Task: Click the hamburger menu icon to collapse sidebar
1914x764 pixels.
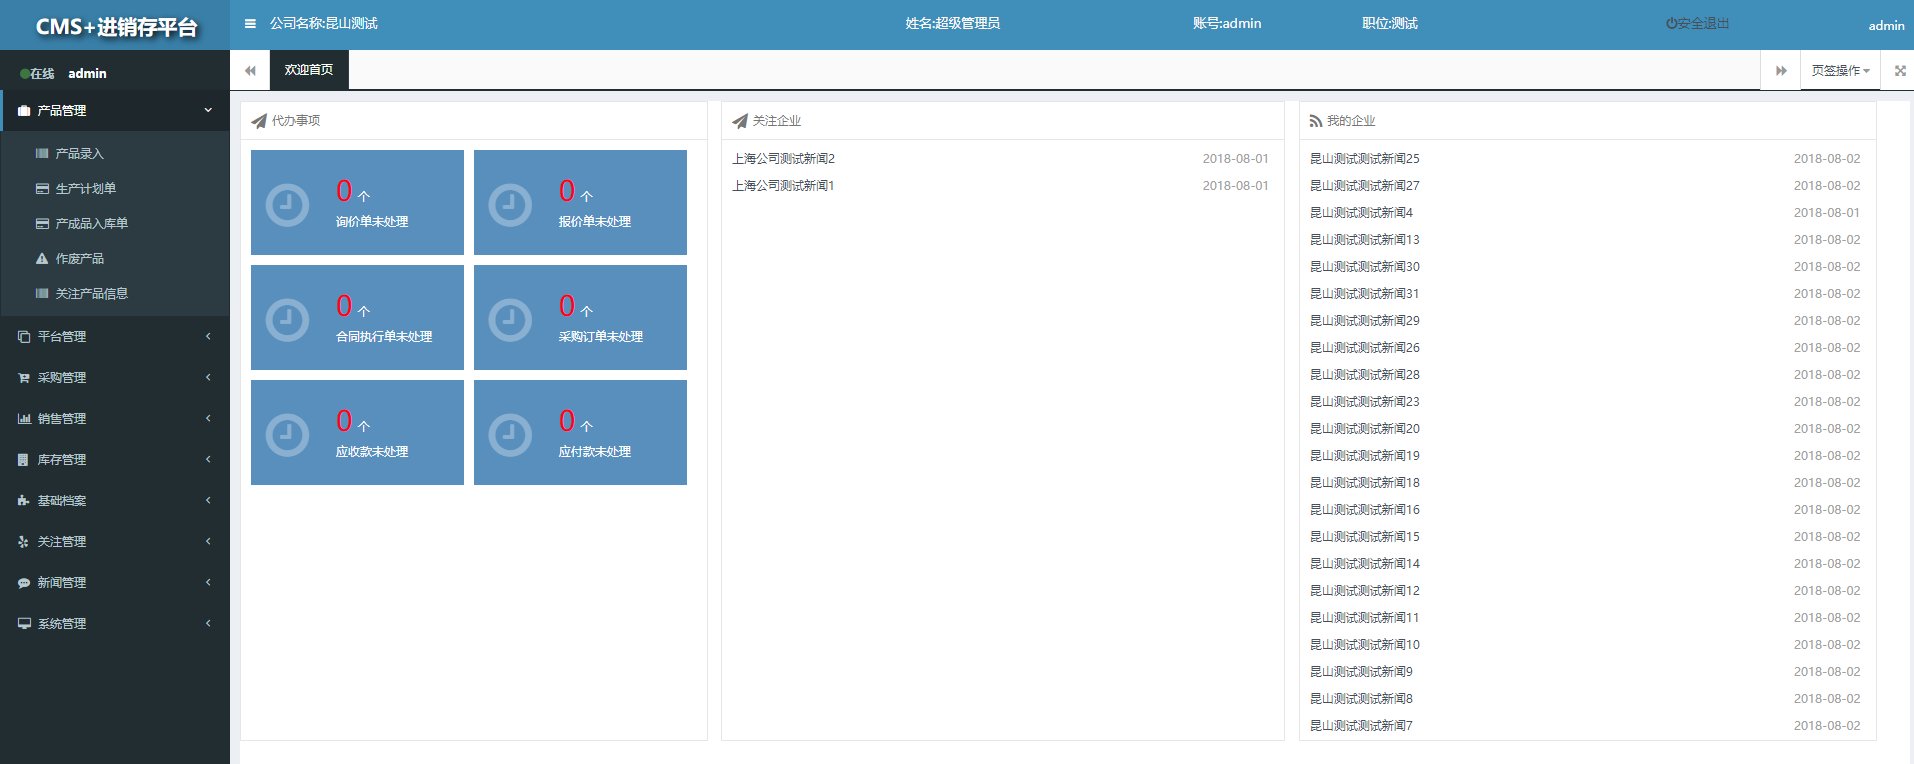Action: (x=250, y=24)
